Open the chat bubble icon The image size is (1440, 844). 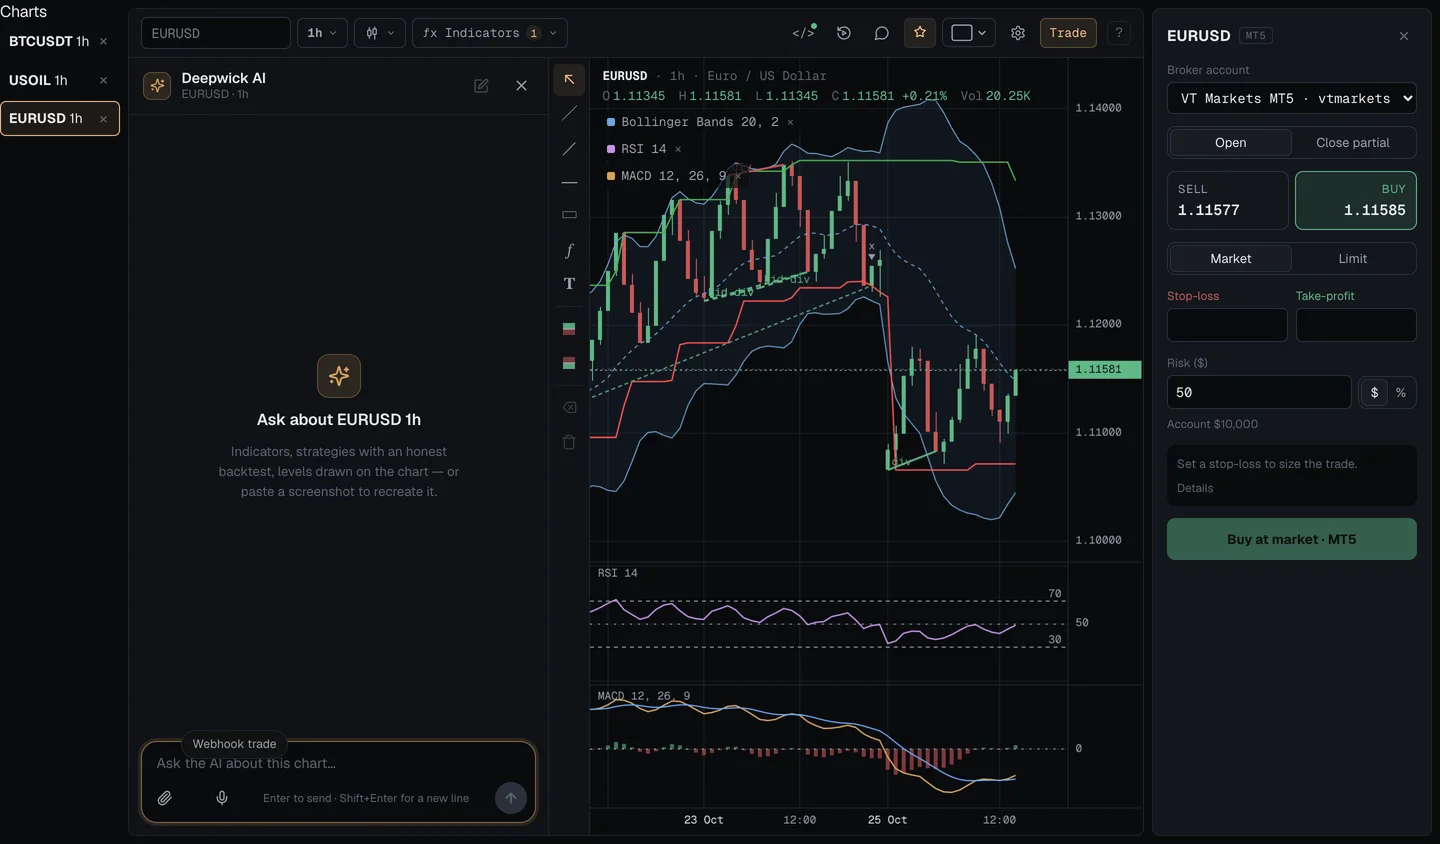point(881,33)
